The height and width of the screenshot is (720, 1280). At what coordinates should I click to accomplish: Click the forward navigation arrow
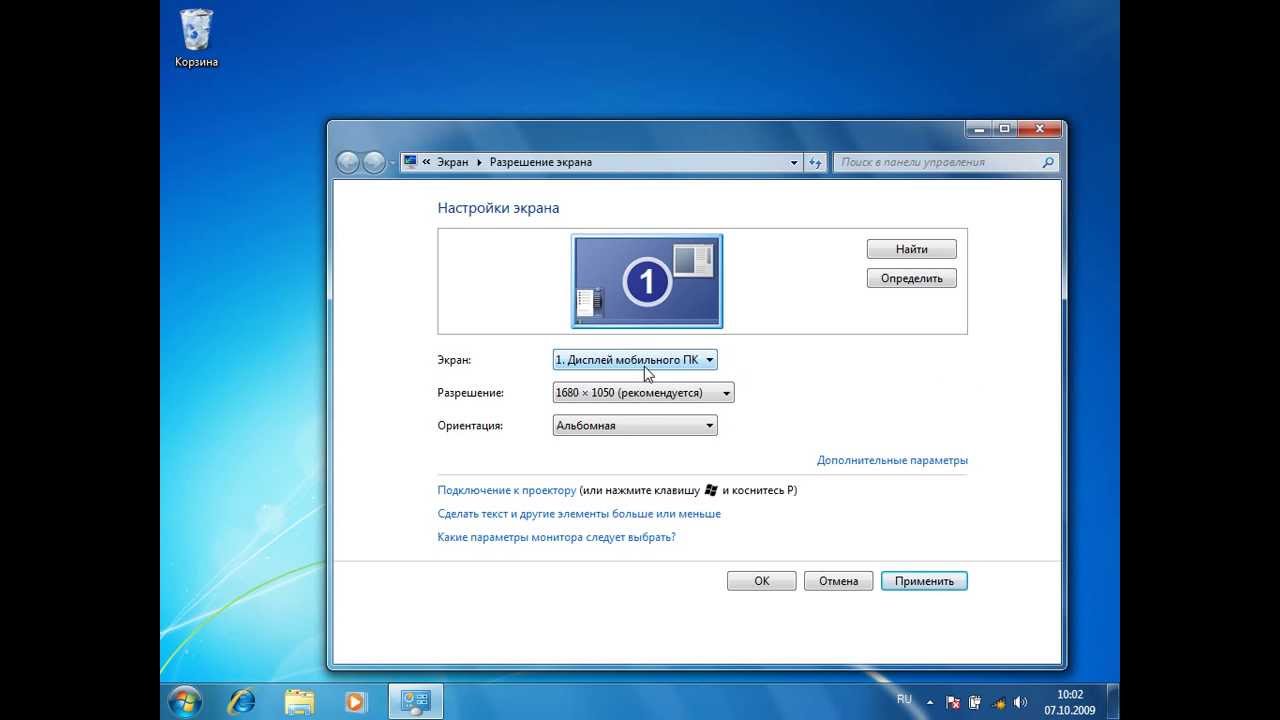(374, 162)
